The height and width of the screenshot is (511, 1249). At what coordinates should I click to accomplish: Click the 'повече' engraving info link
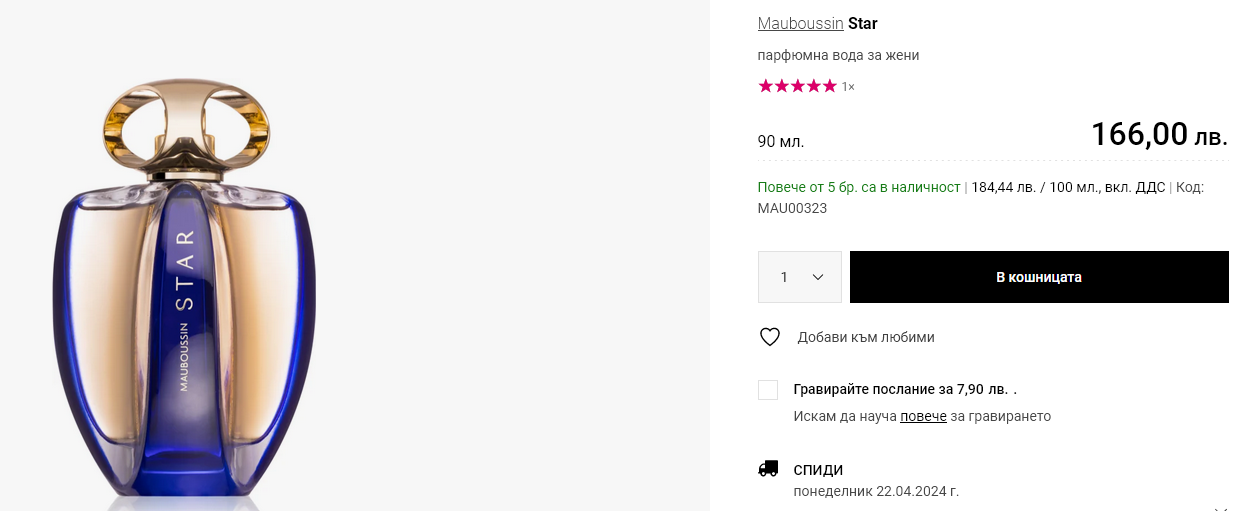[x=923, y=416]
